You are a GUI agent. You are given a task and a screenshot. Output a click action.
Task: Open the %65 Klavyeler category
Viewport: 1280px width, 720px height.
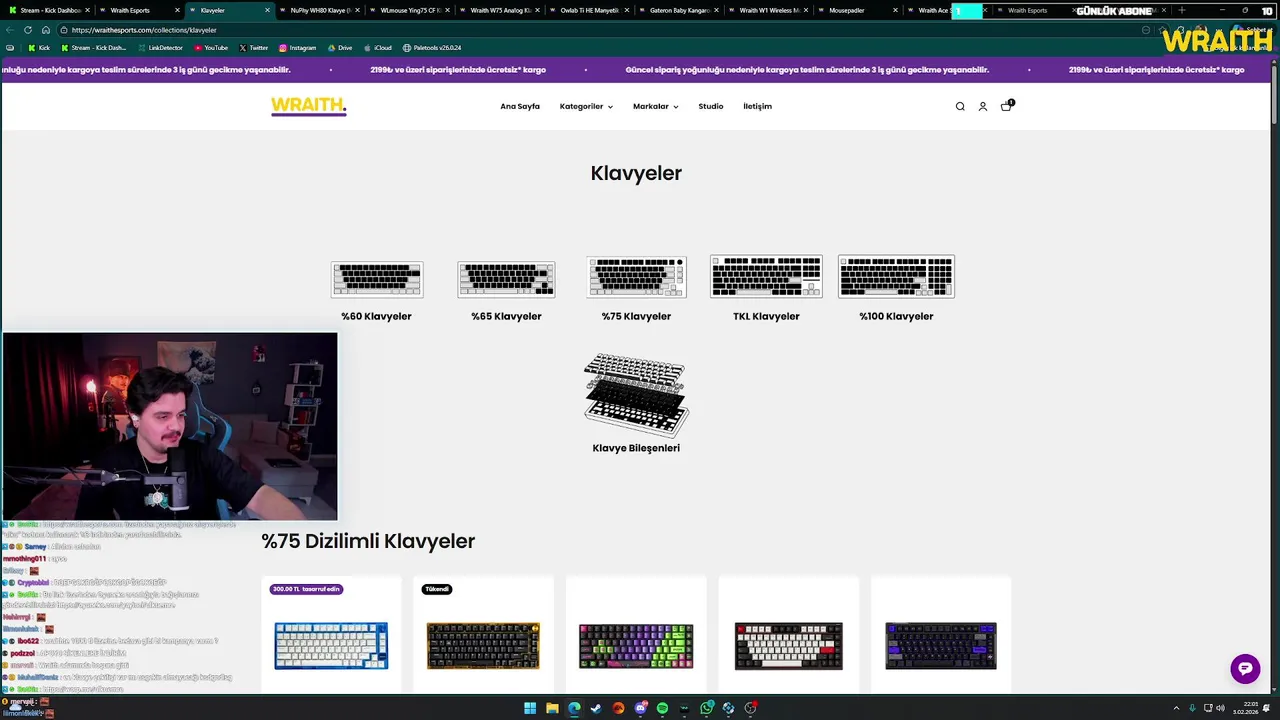pos(506,291)
